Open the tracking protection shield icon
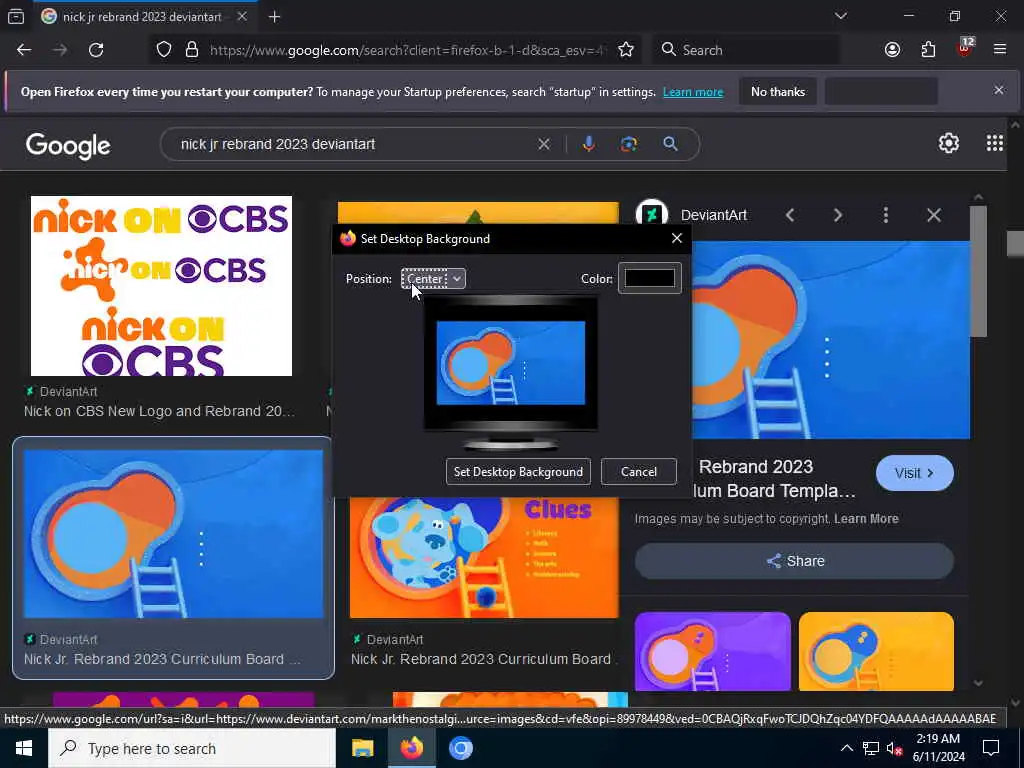1024x768 pixels. 164,50
